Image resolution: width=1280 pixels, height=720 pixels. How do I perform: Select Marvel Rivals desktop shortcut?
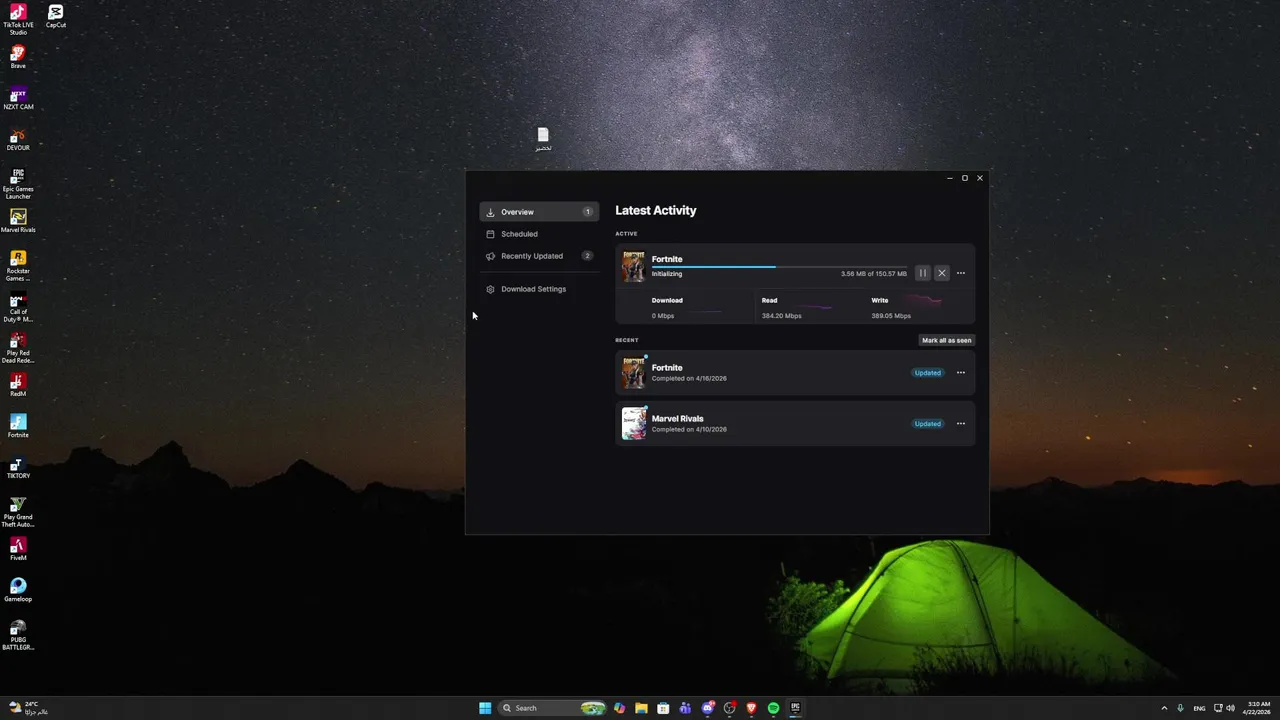click(18, 221)
